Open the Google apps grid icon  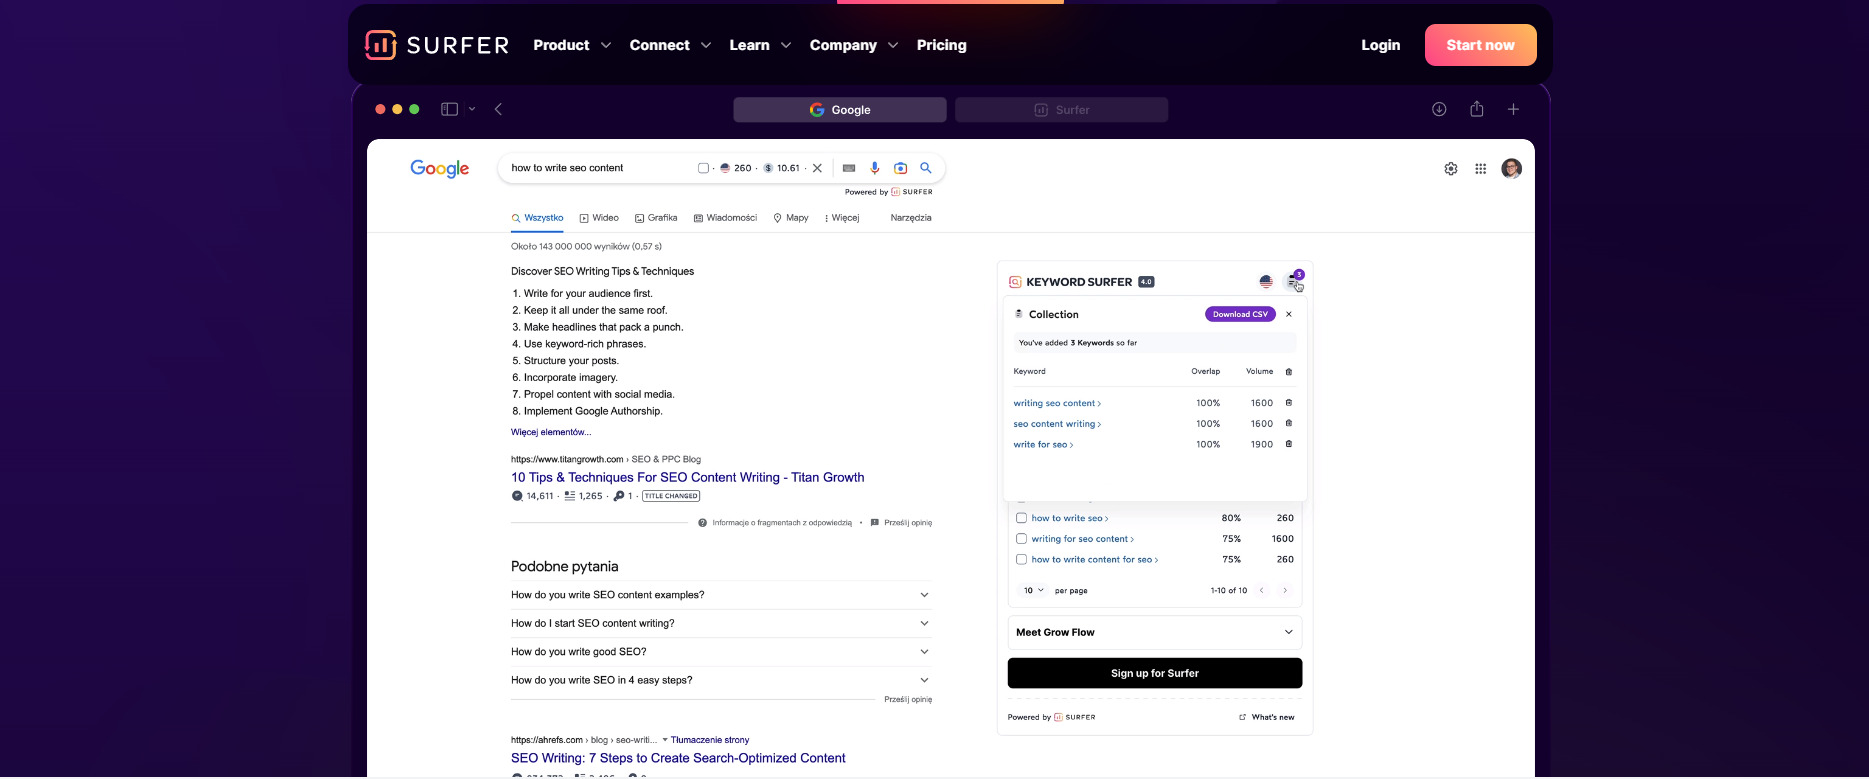1480,169
